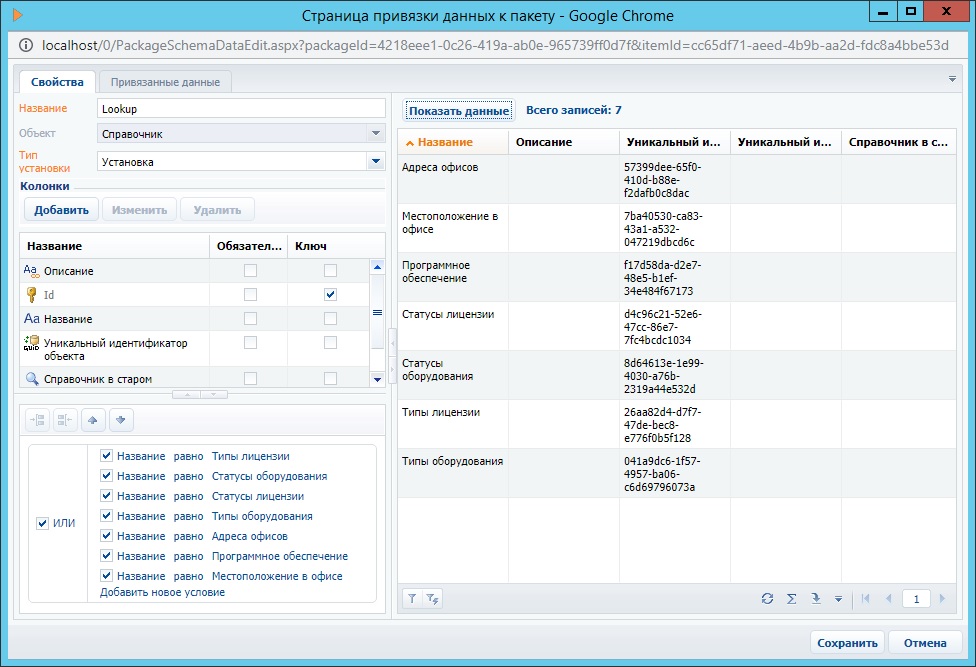The image size is (976, 667).
Task: Expand the top-right panel menu arrow
Action: pyautogui.click(x=952, y=80)
